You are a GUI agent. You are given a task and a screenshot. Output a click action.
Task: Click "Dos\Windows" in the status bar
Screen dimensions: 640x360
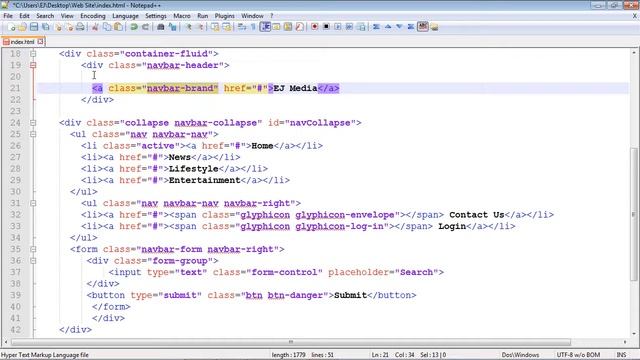coord(520,355)
